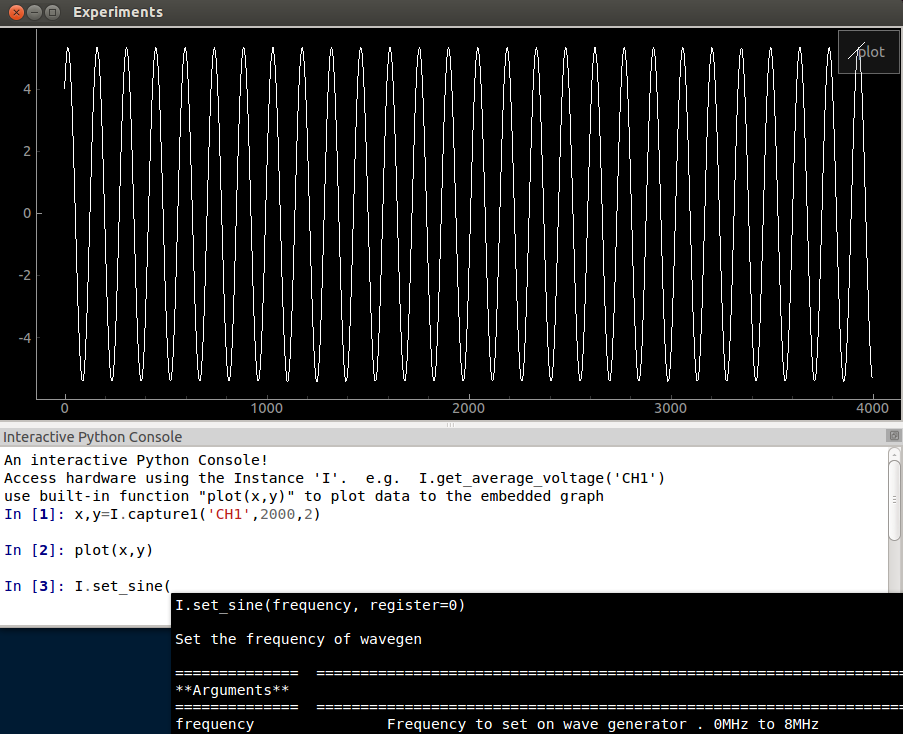Click the 'Access hardware using the Instance' line
Image resolution: width=903 pixels, height=734 pixels.
point(334,478)
